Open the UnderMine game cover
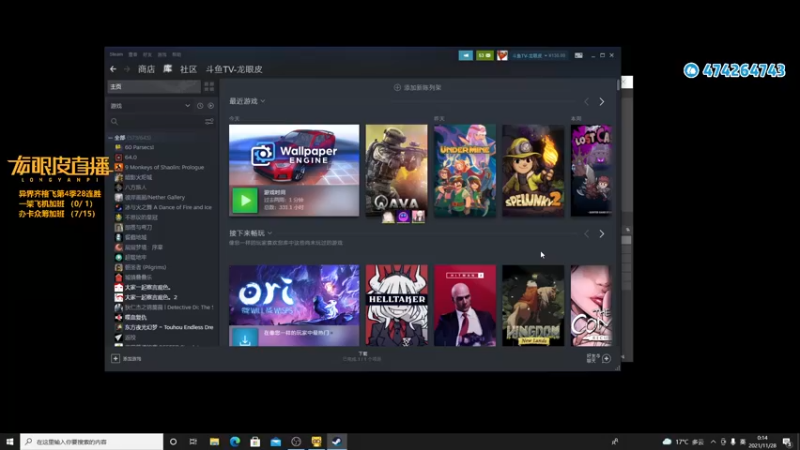800x450 pixels. pos(465,170)
